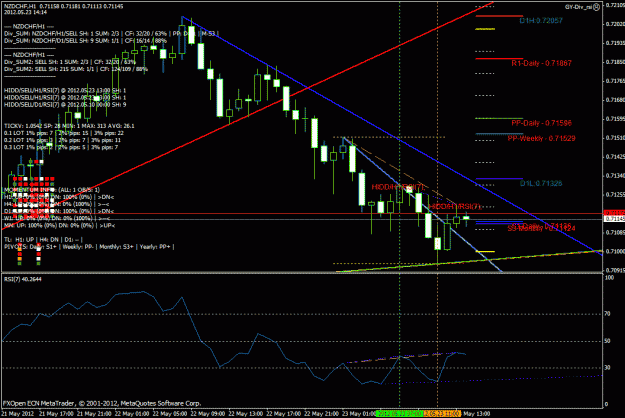Image resolution: width=625 pixels, height=418 pixels.
Task: Click the D1H:0.72057 level label
Action: [x=541, y=21]
